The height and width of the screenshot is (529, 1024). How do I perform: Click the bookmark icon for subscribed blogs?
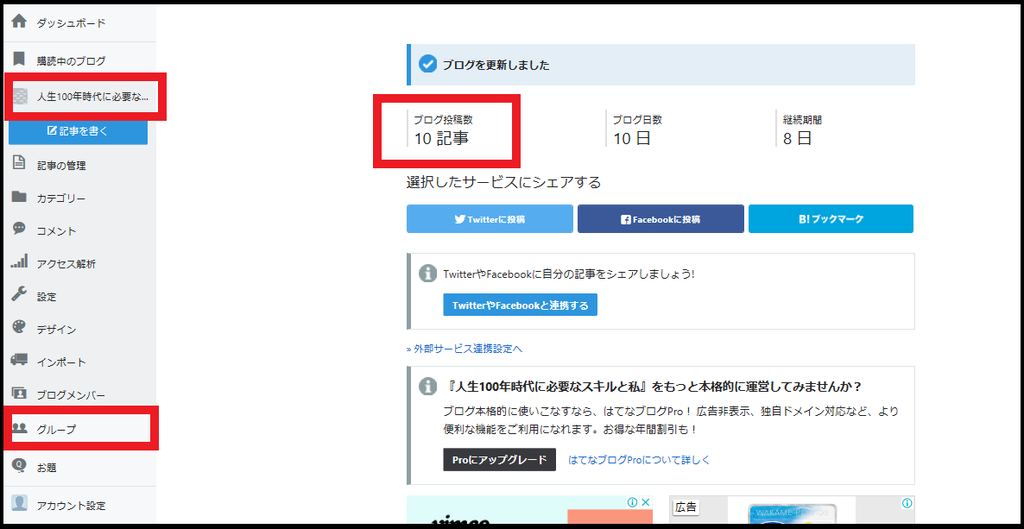[20, 59]
